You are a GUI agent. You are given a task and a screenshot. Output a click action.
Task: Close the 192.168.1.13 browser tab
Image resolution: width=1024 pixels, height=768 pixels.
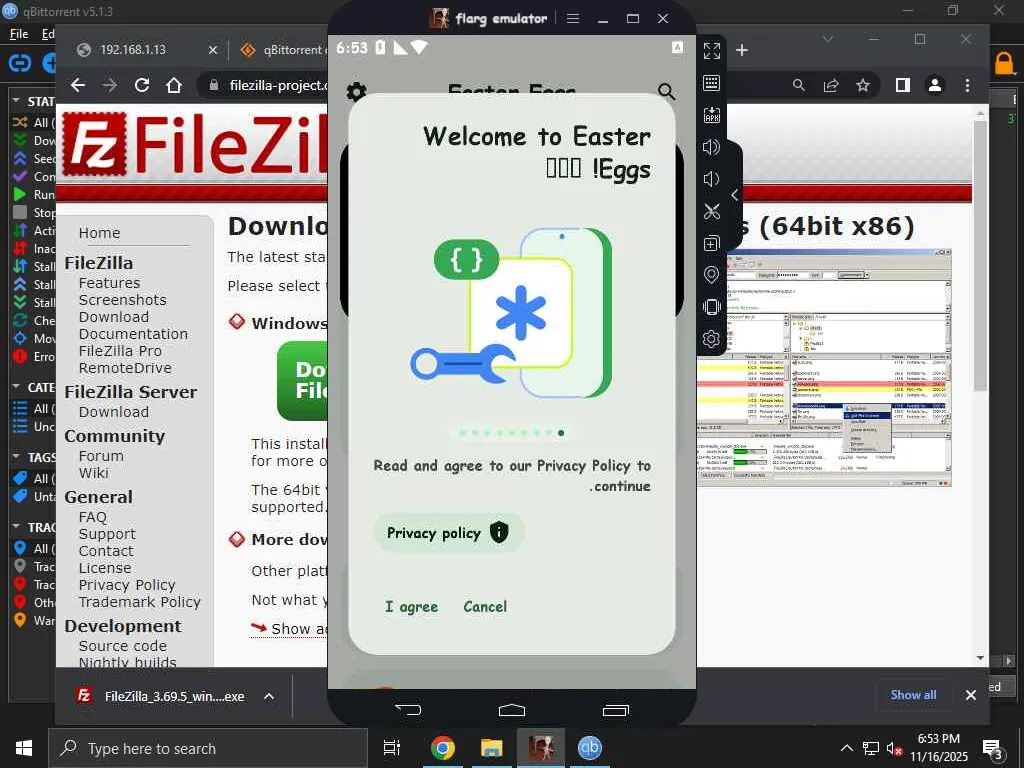(x=213, y=50)
